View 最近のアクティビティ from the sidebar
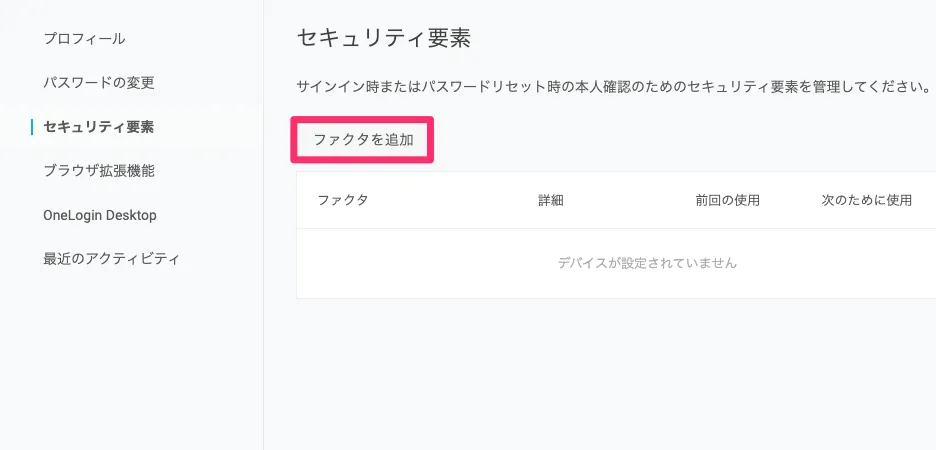The image size is (936, 450). [x=111, y=259]
